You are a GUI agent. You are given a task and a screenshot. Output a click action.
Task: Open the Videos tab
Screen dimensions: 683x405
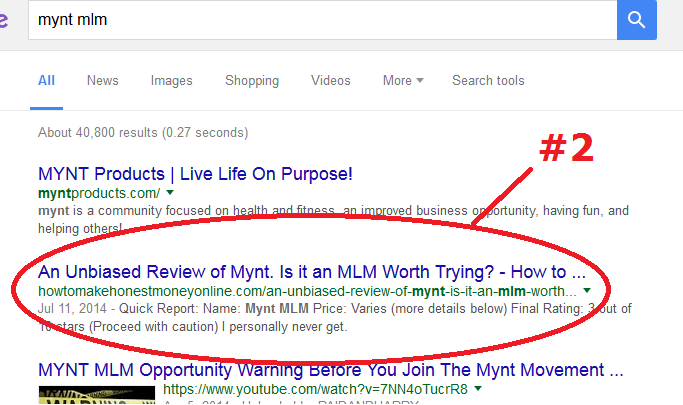pos(331,81)
